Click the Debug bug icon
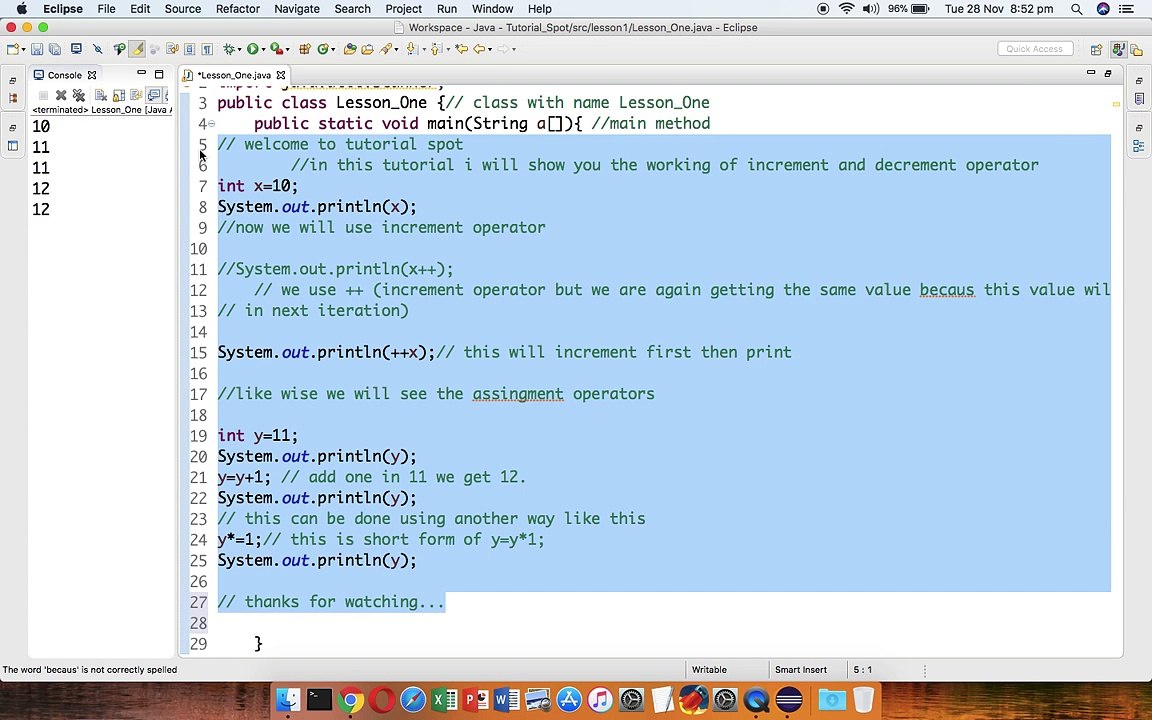Screen dimensions: 1152x720 tap(229, 49)
